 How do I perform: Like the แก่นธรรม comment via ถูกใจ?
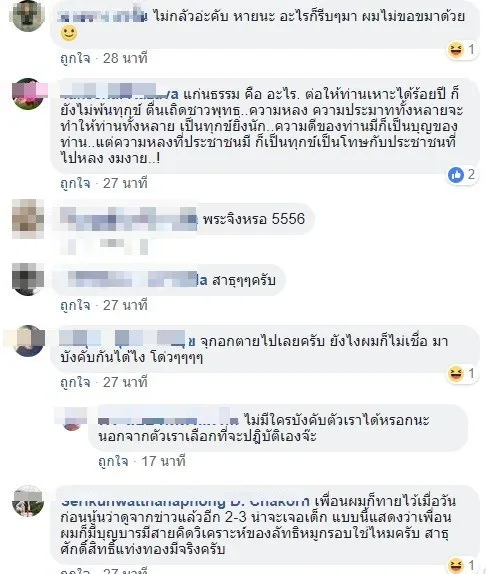point(75,183)
